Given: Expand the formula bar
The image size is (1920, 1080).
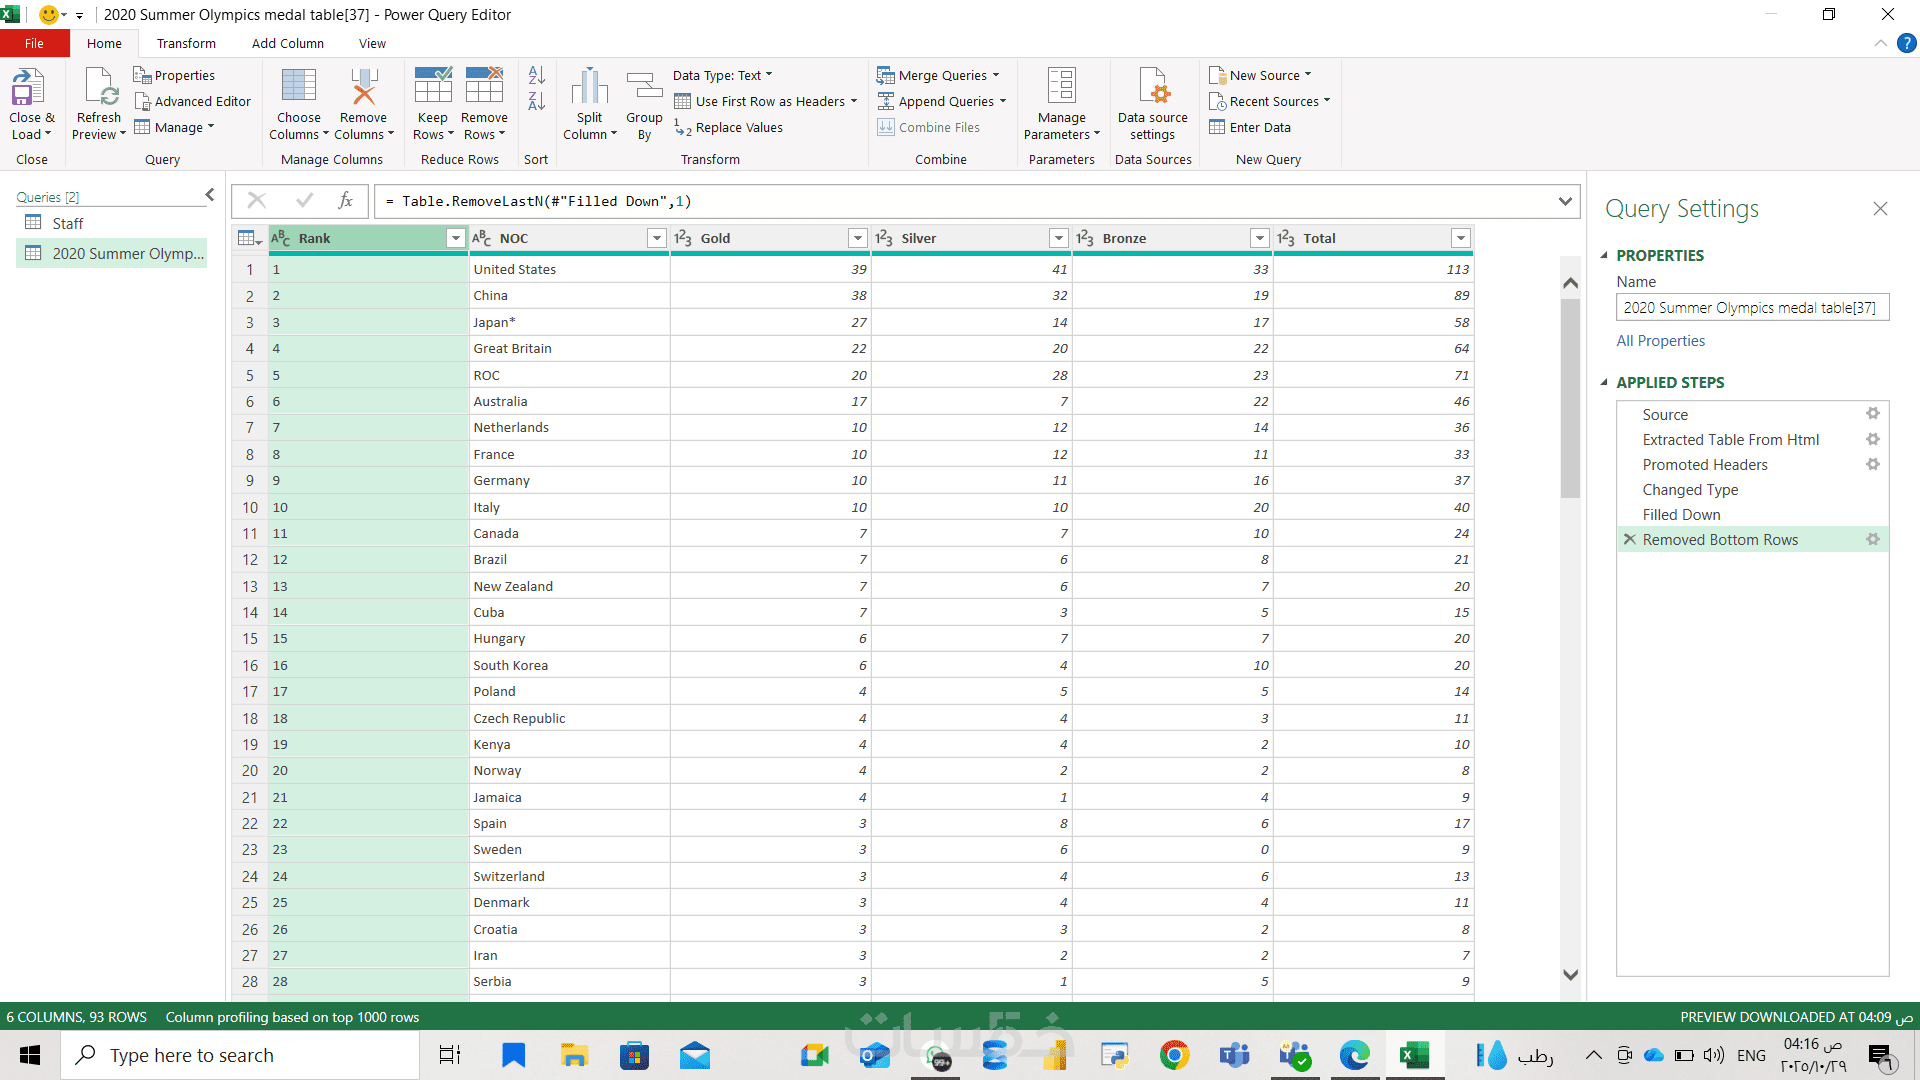Looking at the screenshot, I should (x=1565, y=201).
